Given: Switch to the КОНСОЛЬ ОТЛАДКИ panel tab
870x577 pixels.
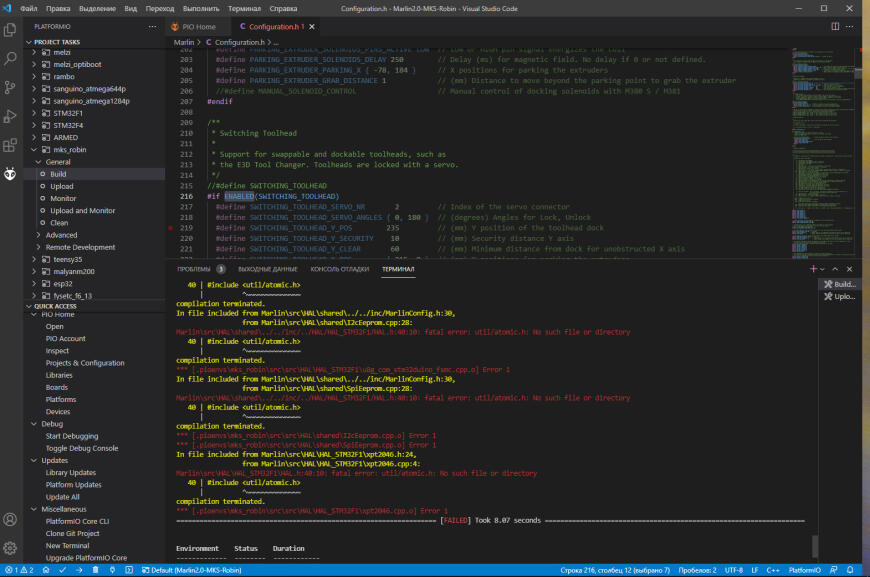Looking at the screenshot, I should click(x=340, y=269).
